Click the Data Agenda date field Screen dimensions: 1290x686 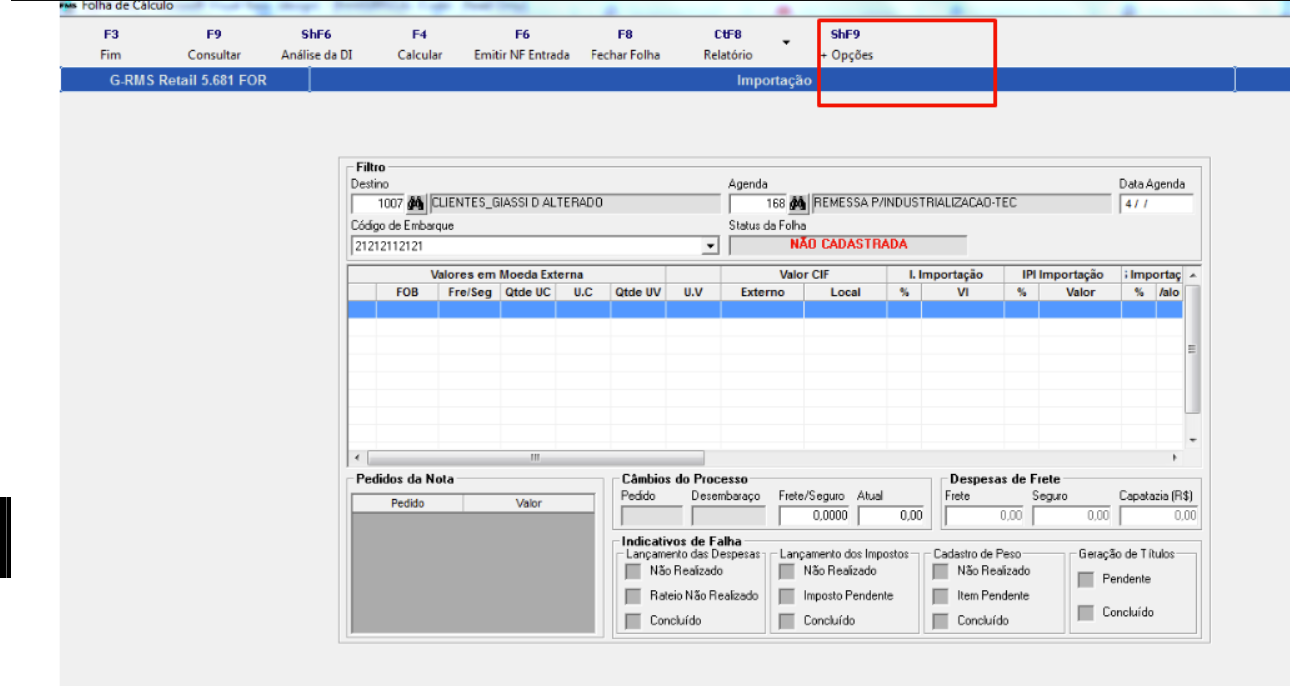point(1157,203)
